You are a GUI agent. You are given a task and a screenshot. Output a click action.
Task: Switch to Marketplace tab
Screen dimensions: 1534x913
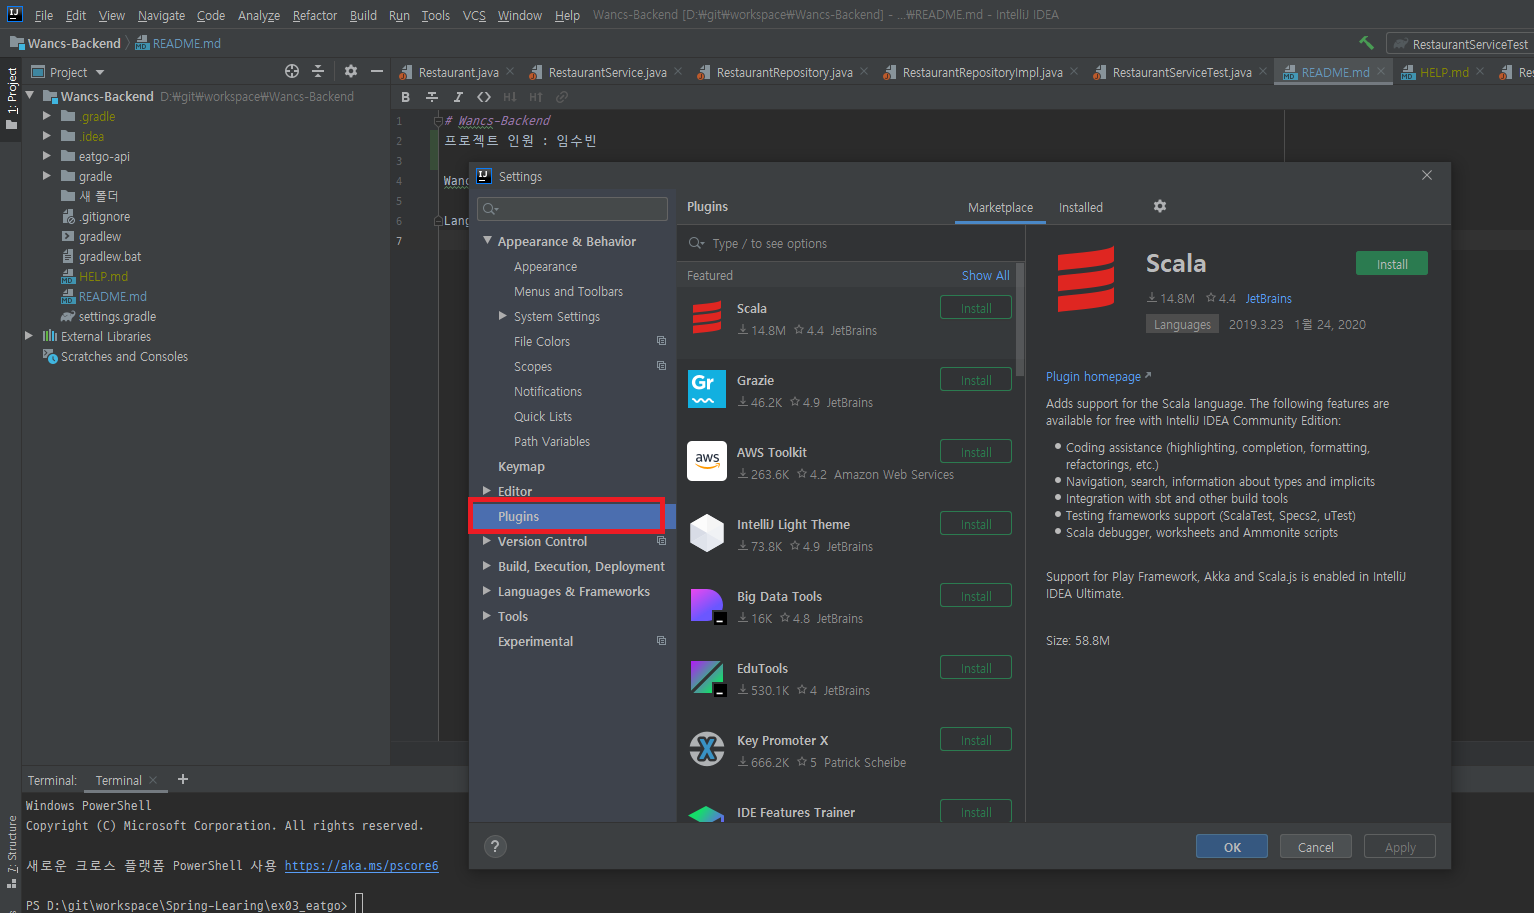(1000, 207)
